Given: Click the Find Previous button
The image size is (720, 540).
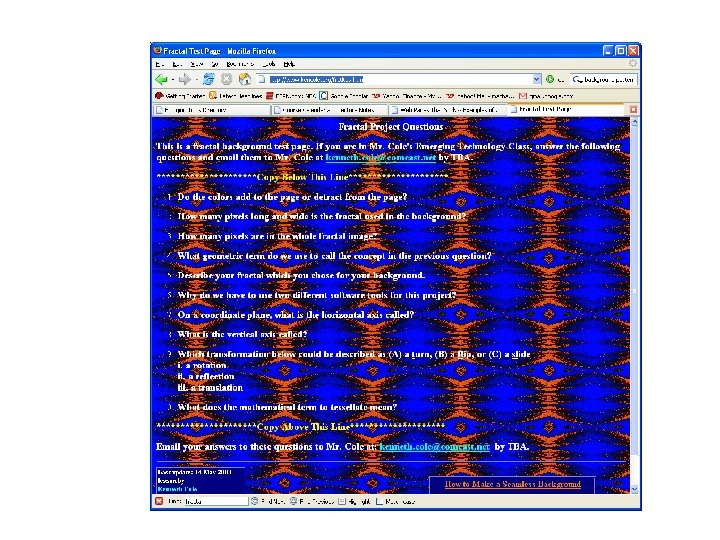Looking at the screenshot, I should 311,501.
